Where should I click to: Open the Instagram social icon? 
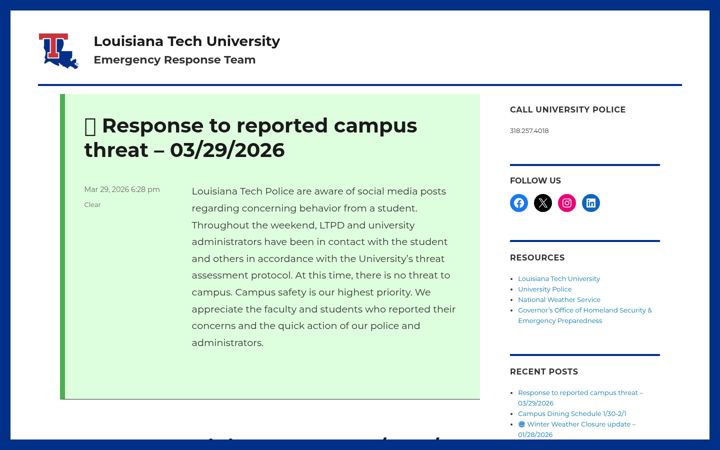(x=567, y=203)
